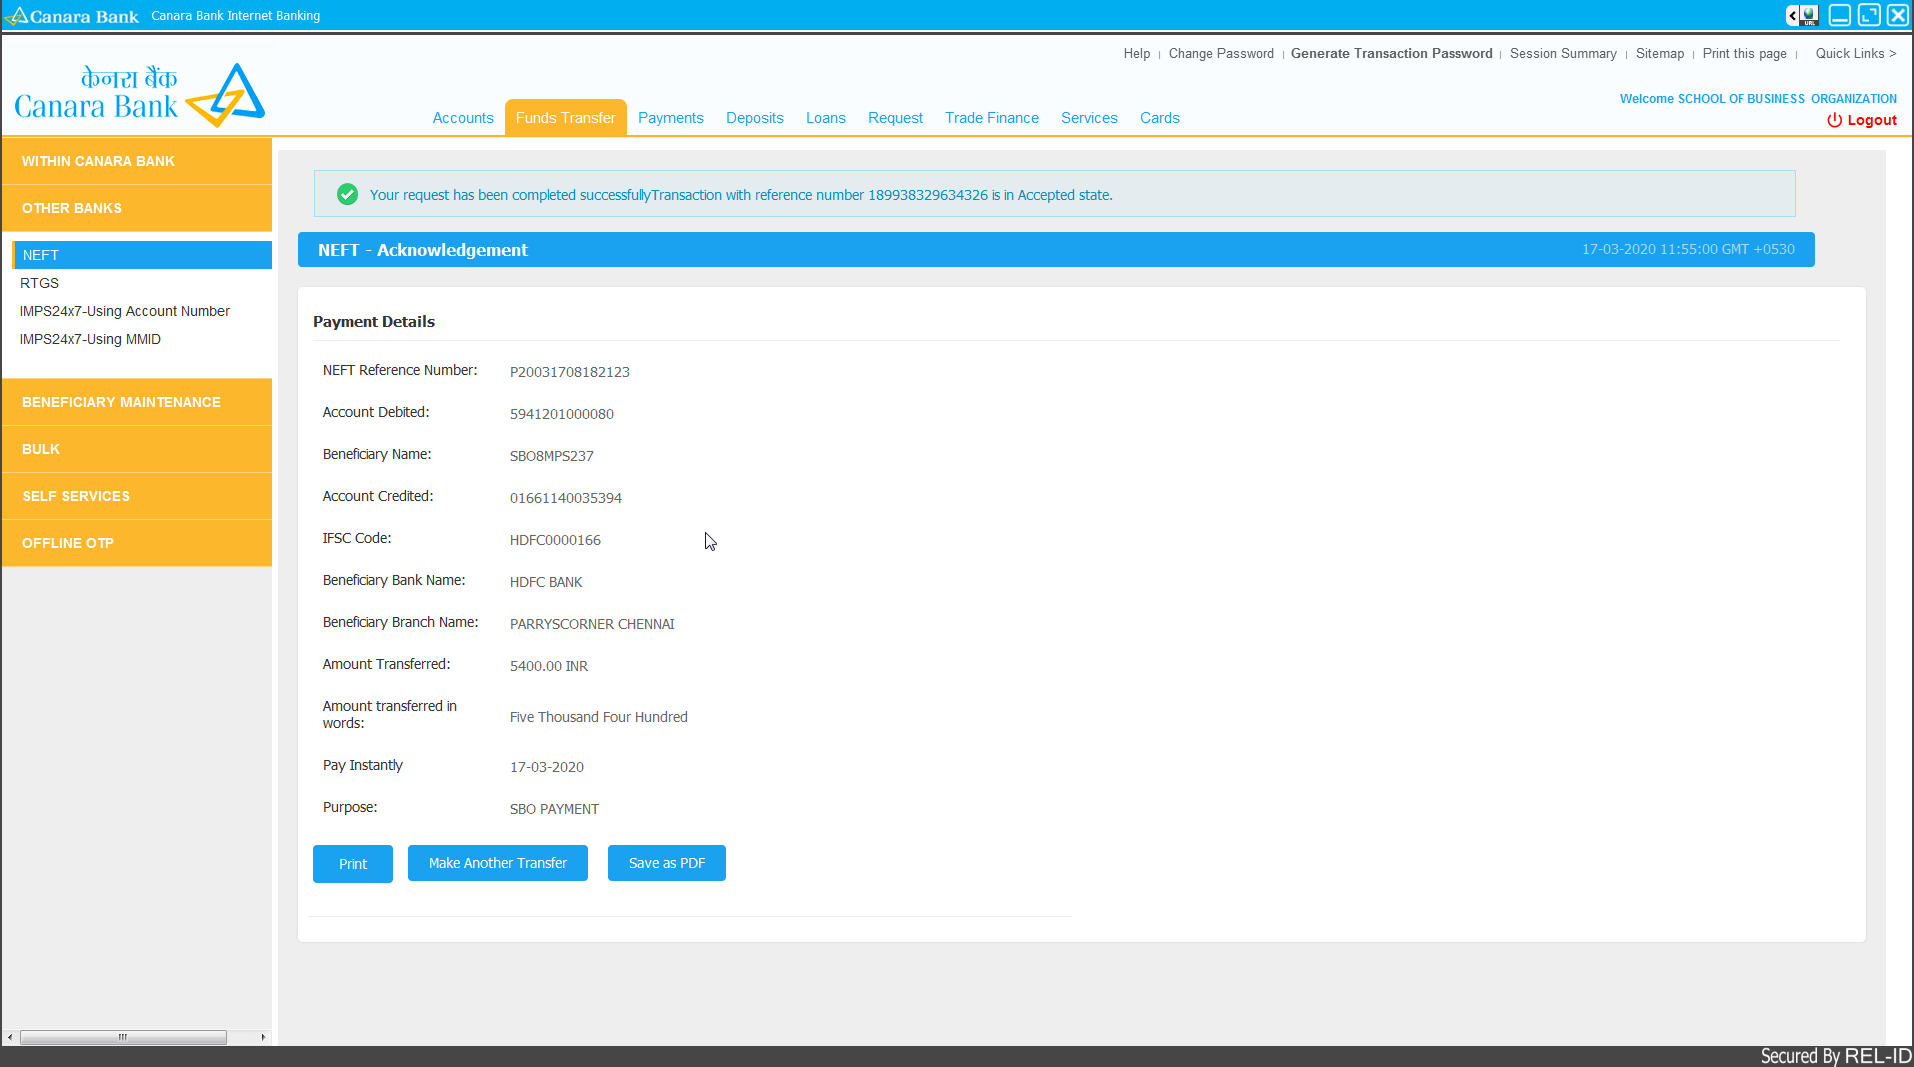
Task: Click Print this page link
Action: (1745, 54)
